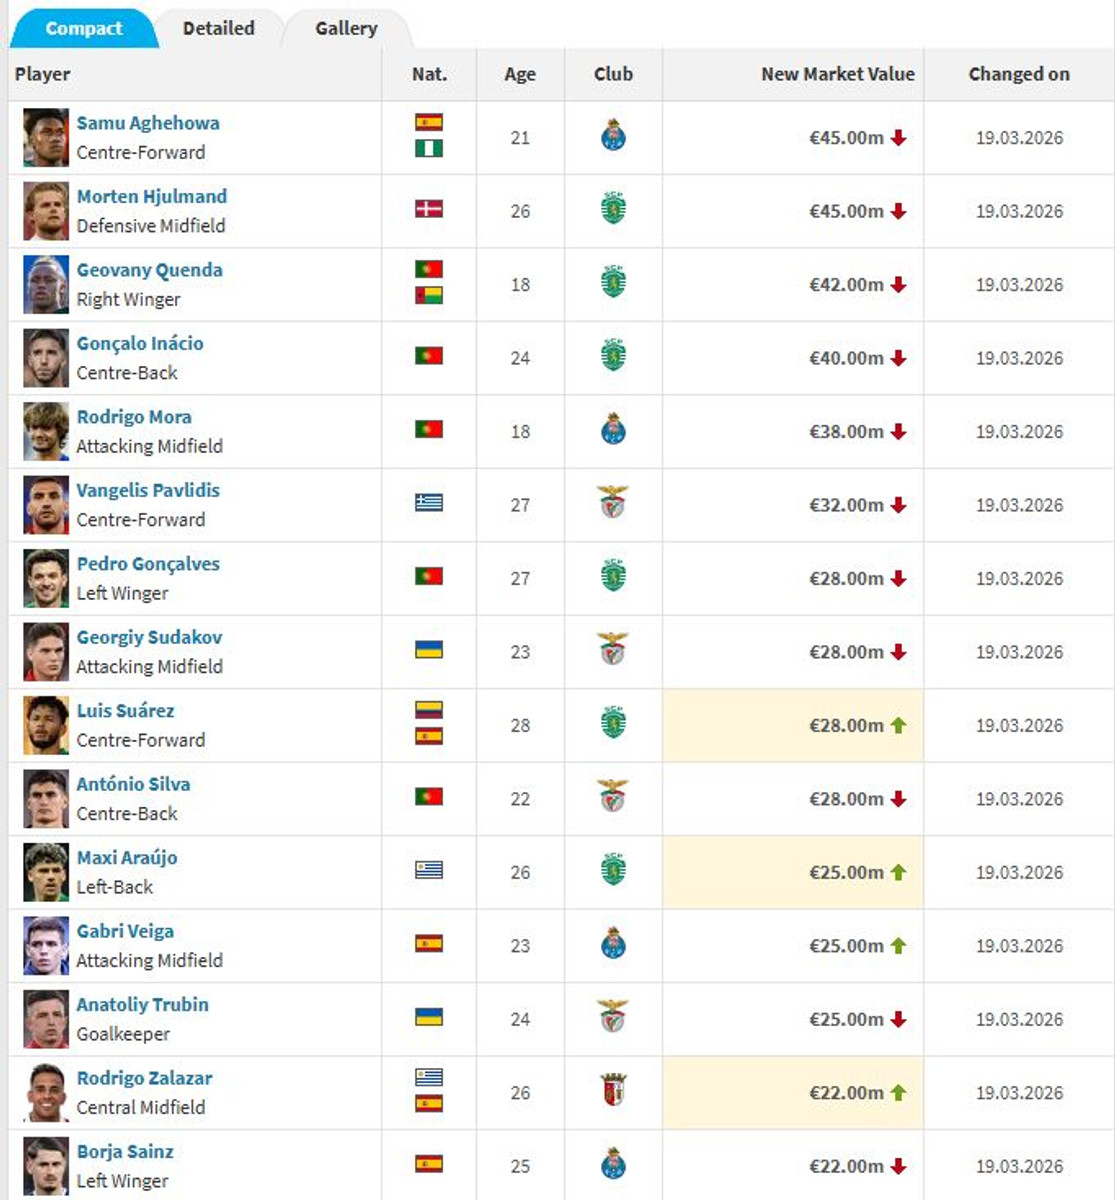Sort by the Age column header

pos(520,74)
